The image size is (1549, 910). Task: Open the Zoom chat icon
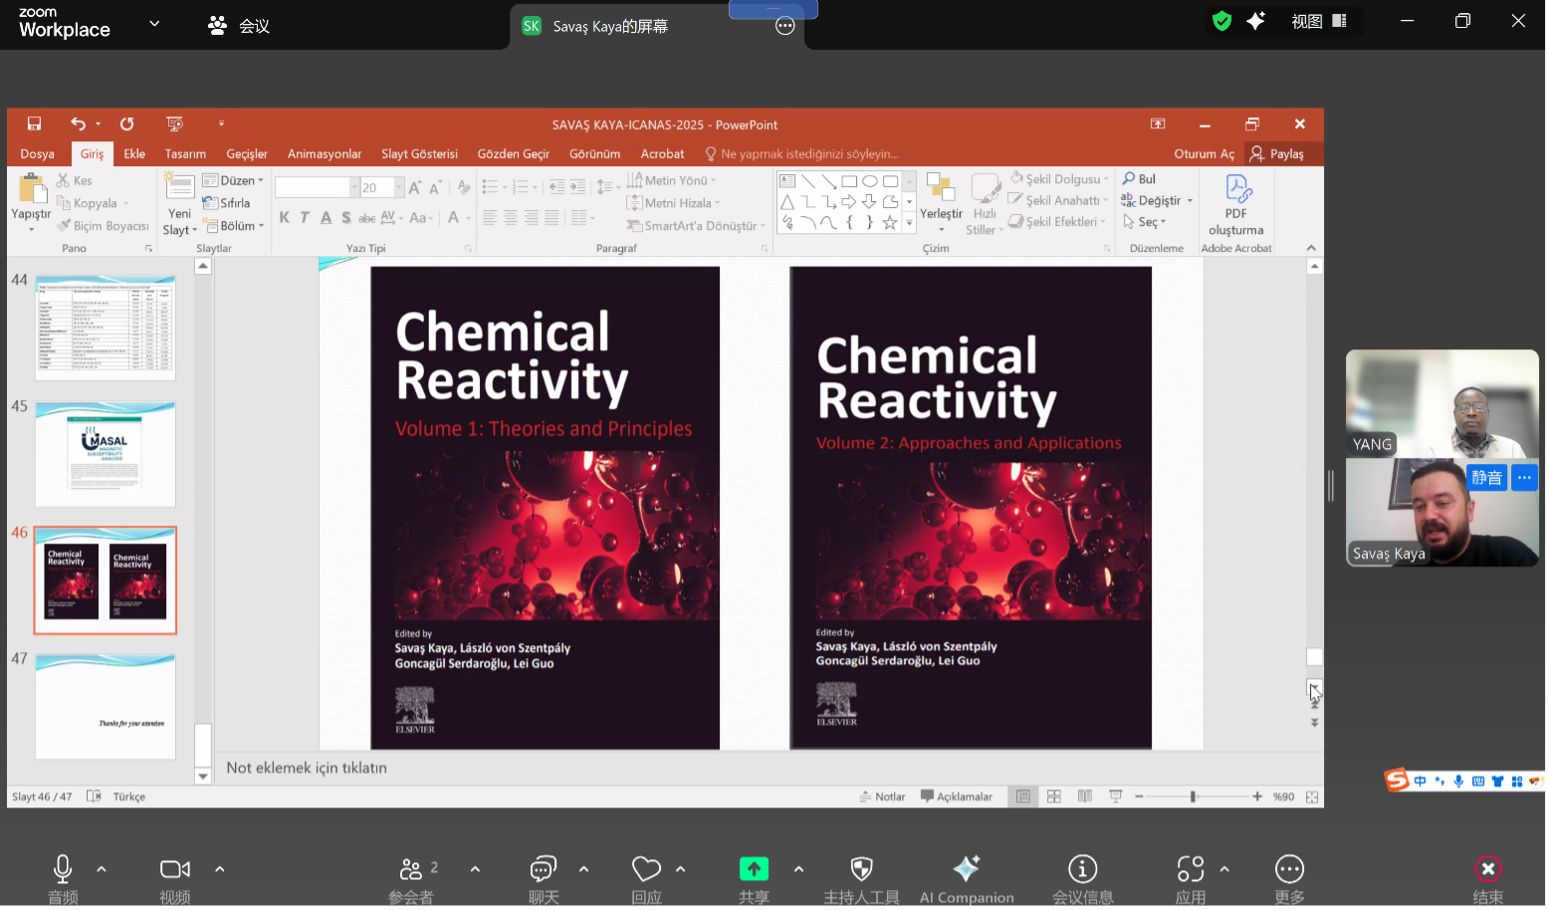(x=543, y=870)
